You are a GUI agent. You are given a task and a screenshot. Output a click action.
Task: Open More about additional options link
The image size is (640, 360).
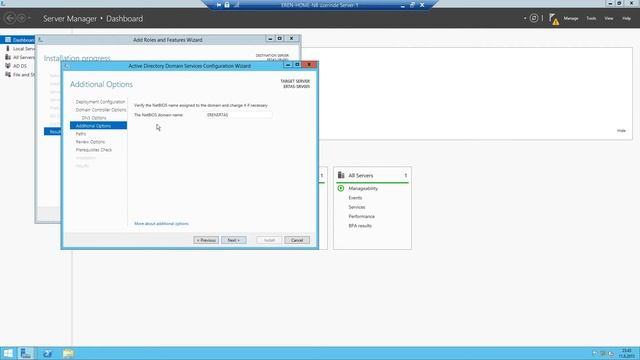[161, 224]
